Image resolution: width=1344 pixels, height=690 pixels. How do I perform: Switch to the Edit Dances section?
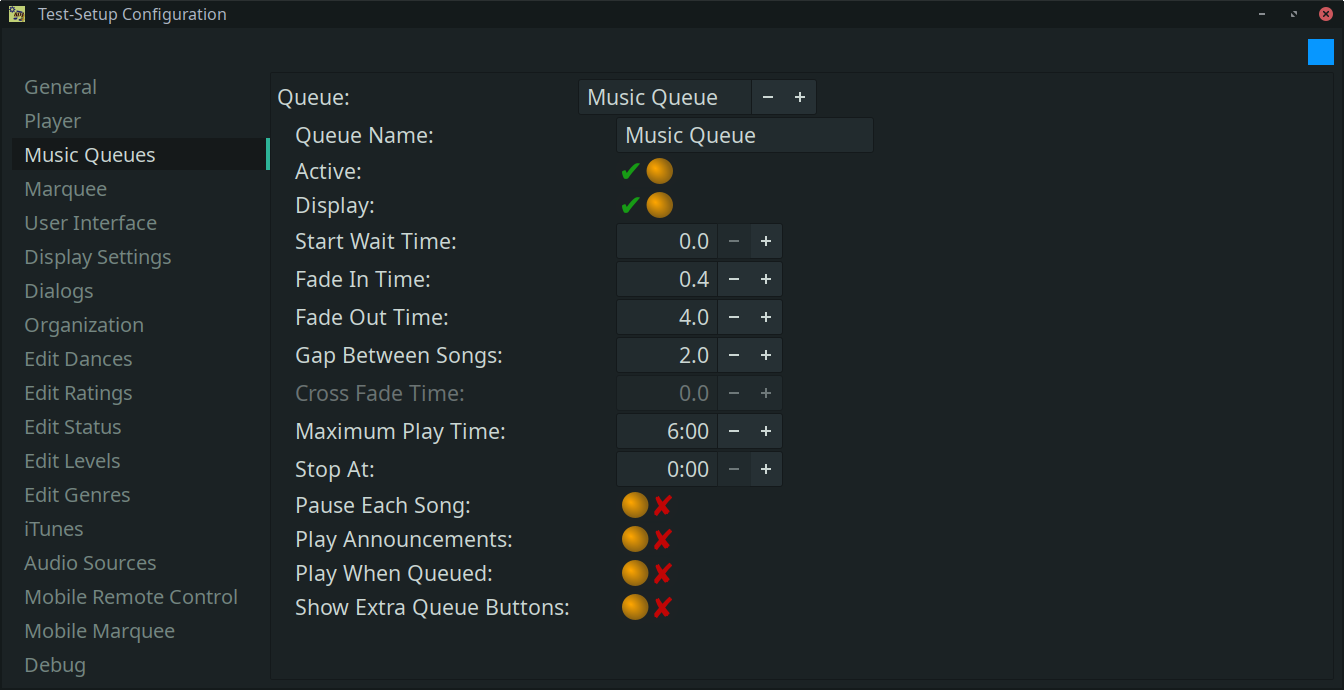tap(78, 359)
